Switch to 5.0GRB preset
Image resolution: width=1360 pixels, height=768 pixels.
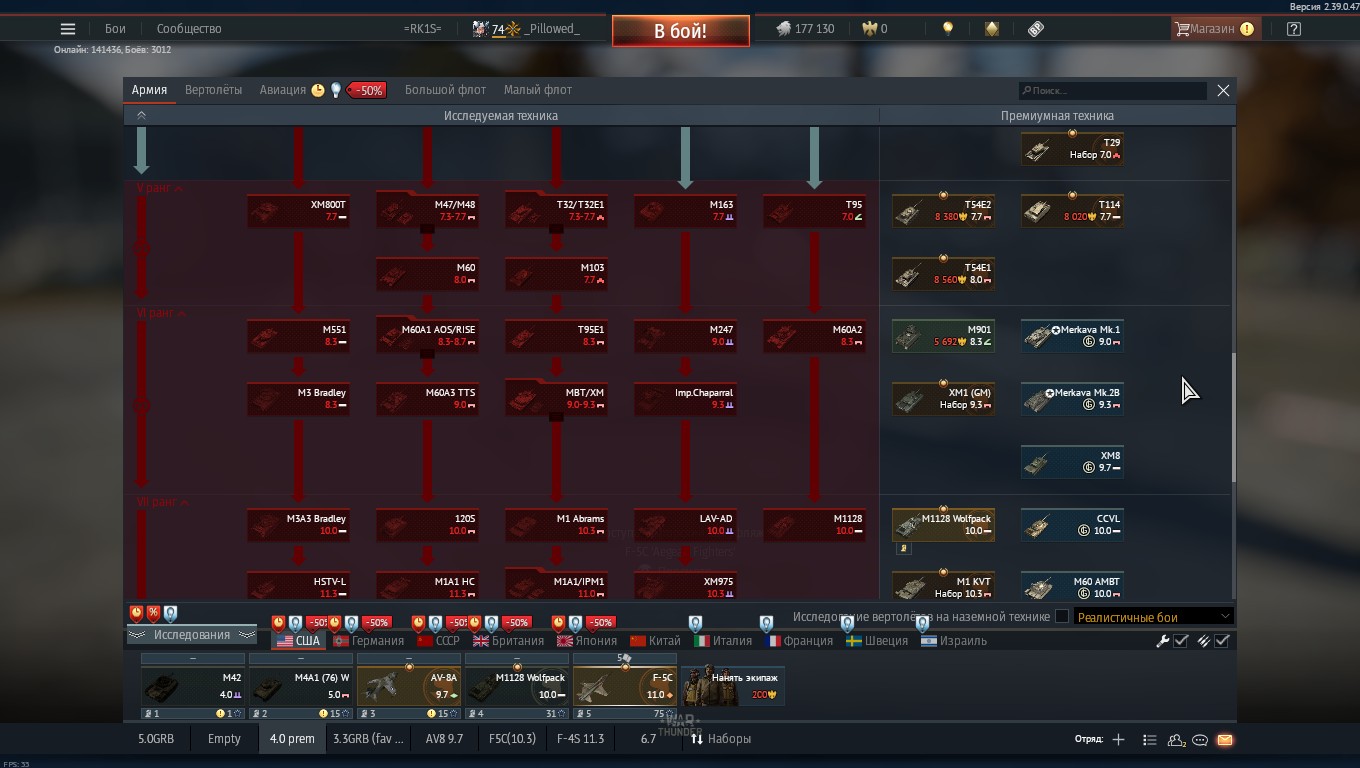coord(156,739)
